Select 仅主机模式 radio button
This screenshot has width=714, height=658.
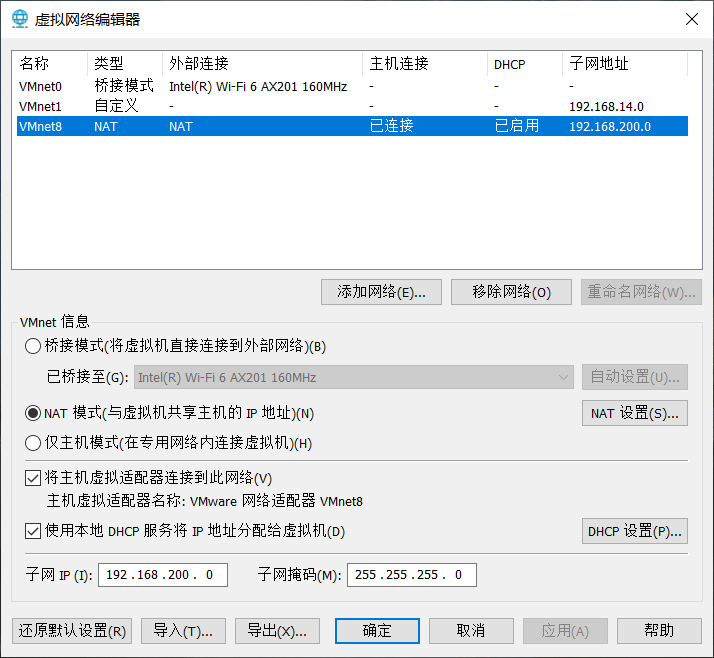33,443
